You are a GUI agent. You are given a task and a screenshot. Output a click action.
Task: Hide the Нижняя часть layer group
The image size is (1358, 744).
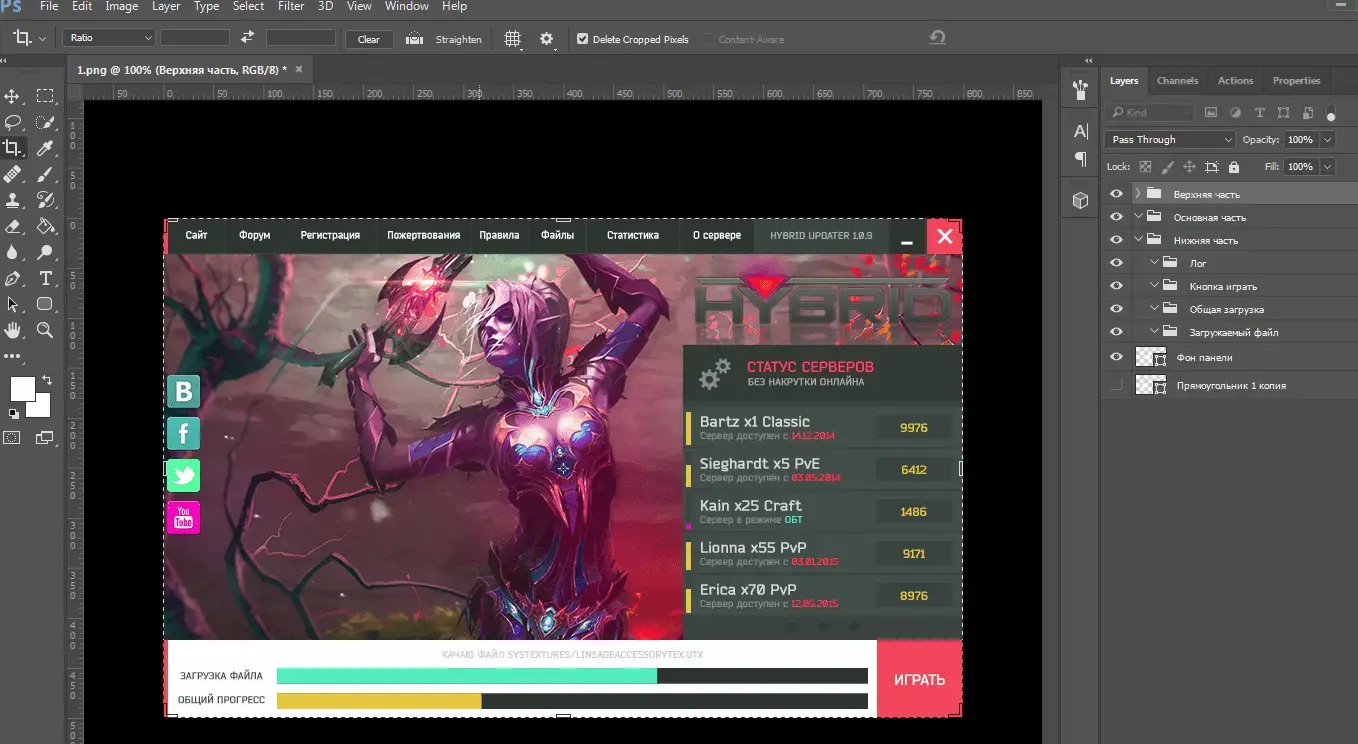(x=1117, y=240)
